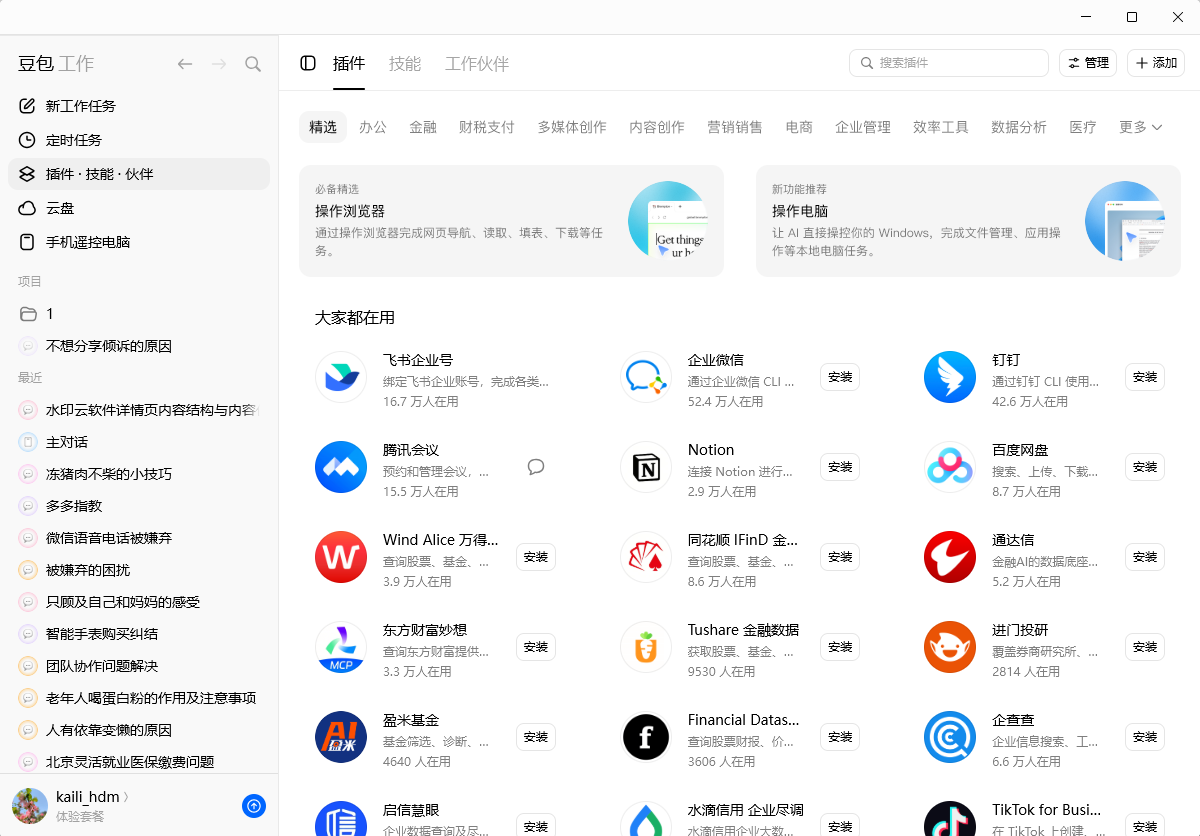Click the 企业微信 plugin icon
Screen dimensions: 1200x836
[646, 377]
